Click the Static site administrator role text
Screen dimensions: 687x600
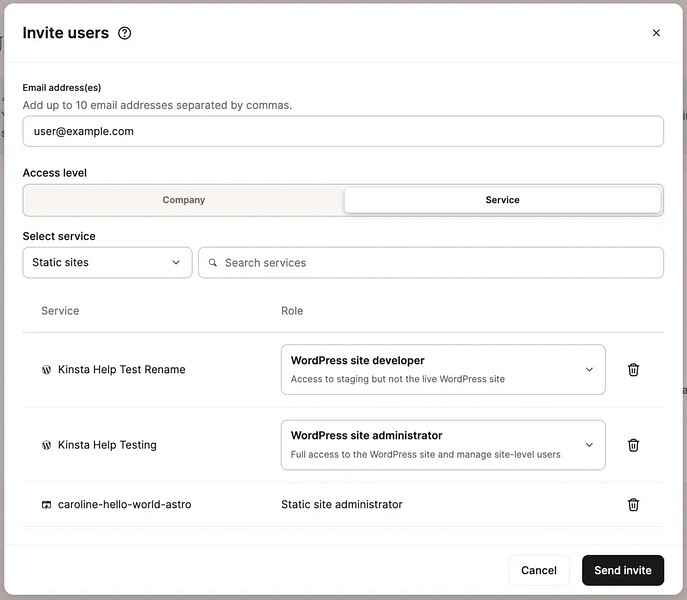341,505
